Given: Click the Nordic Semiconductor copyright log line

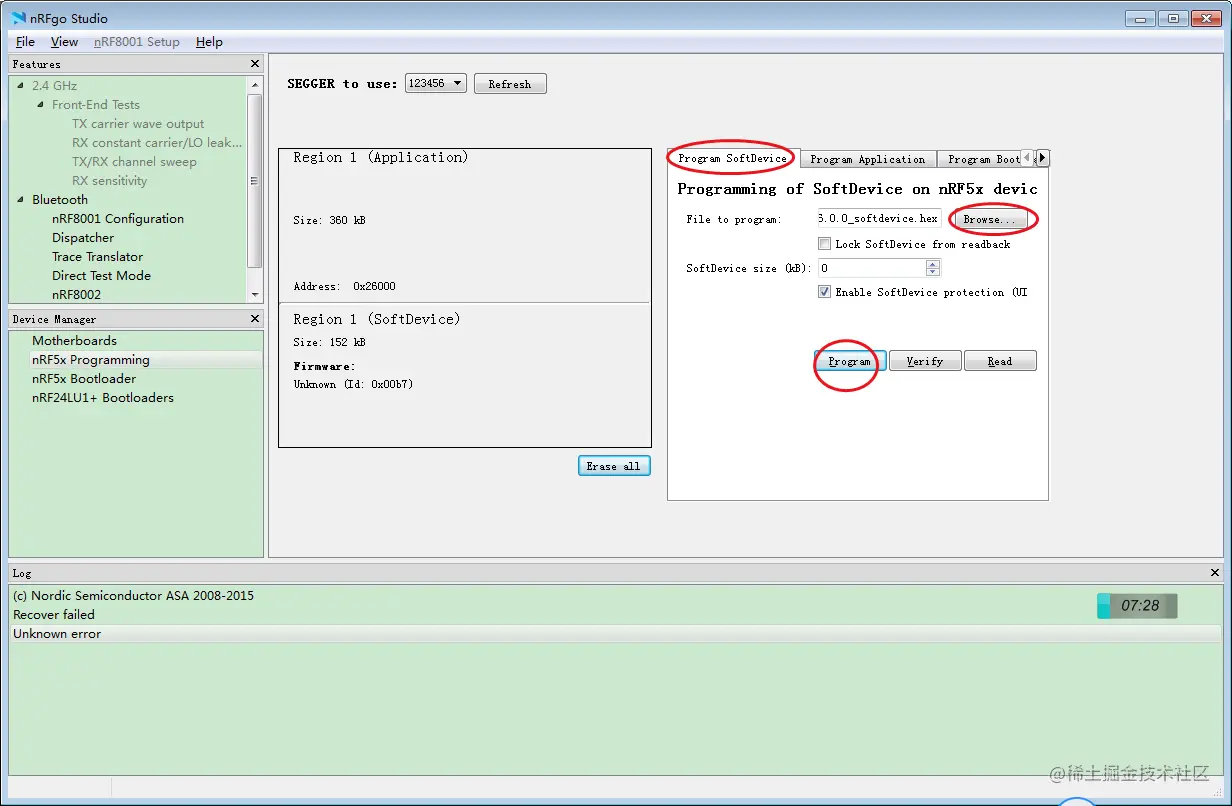Looking at the screenshot, I should [133, 596].
